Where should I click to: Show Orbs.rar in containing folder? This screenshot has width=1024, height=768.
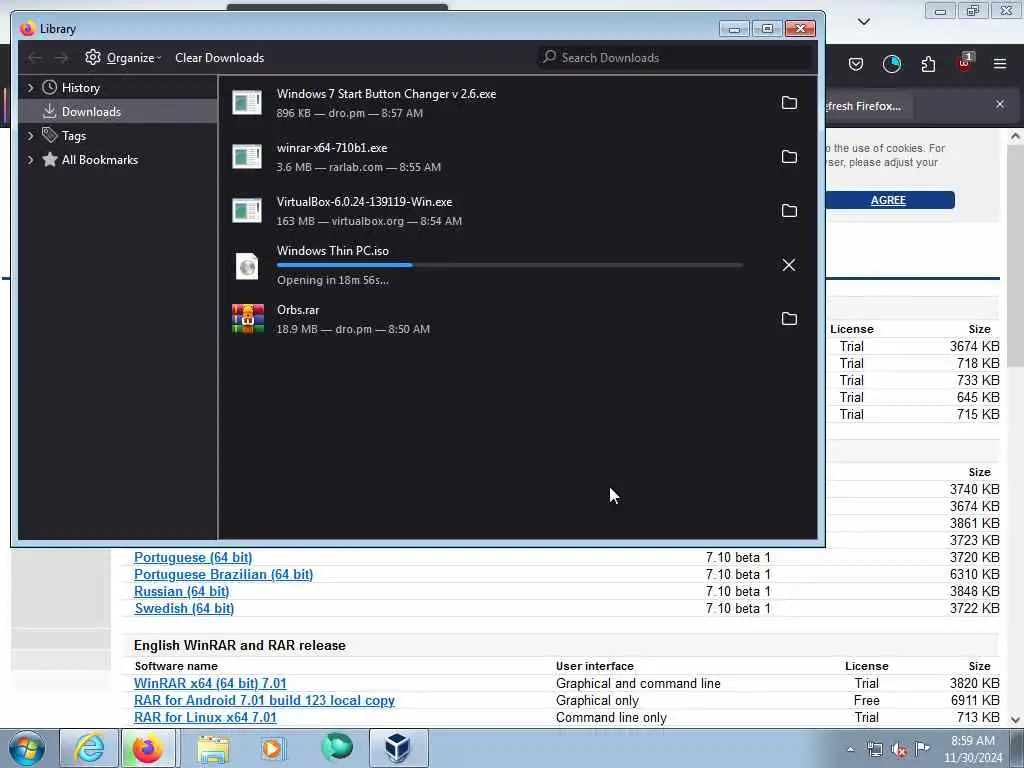(789, 319)
